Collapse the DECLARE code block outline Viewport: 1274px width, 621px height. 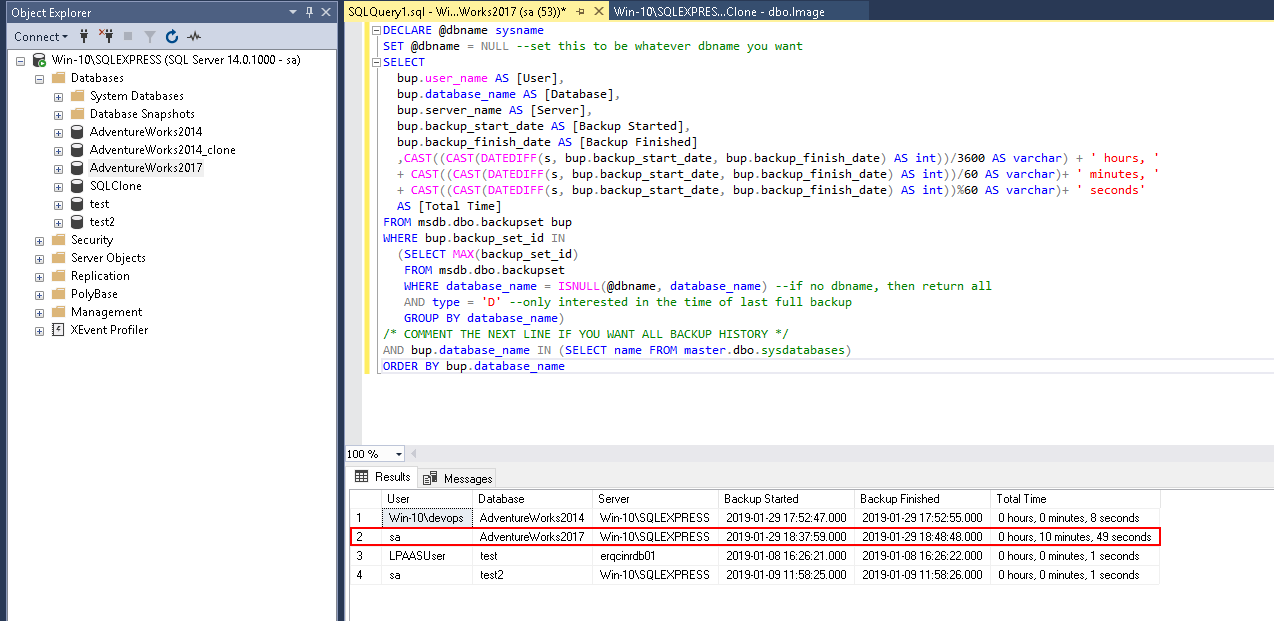click(x=374, y=30)
